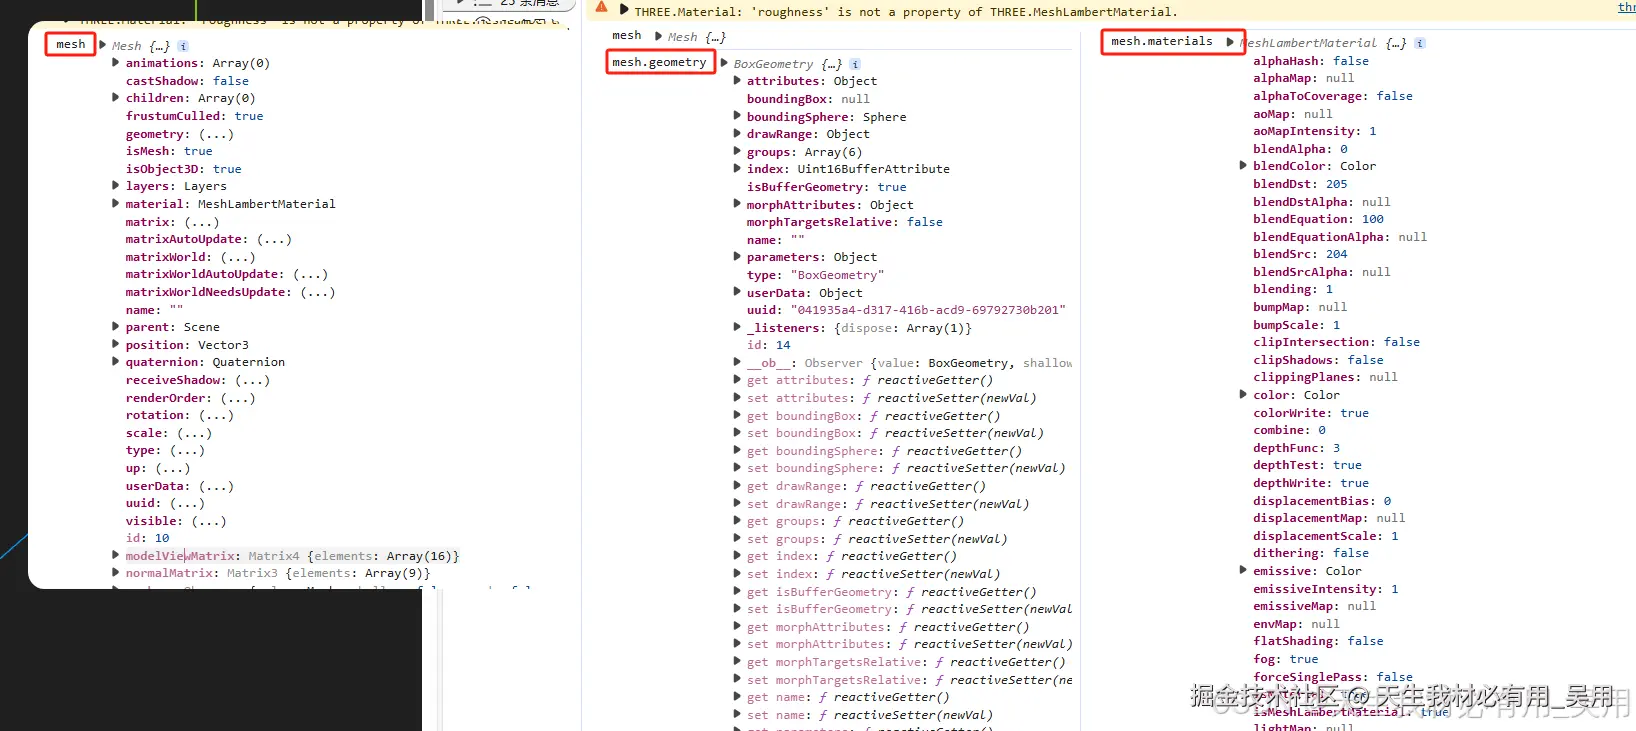Invoke the renderOrder: (...) getter
The height and width of the screenshot is (731, 1636).
point(238,398)
